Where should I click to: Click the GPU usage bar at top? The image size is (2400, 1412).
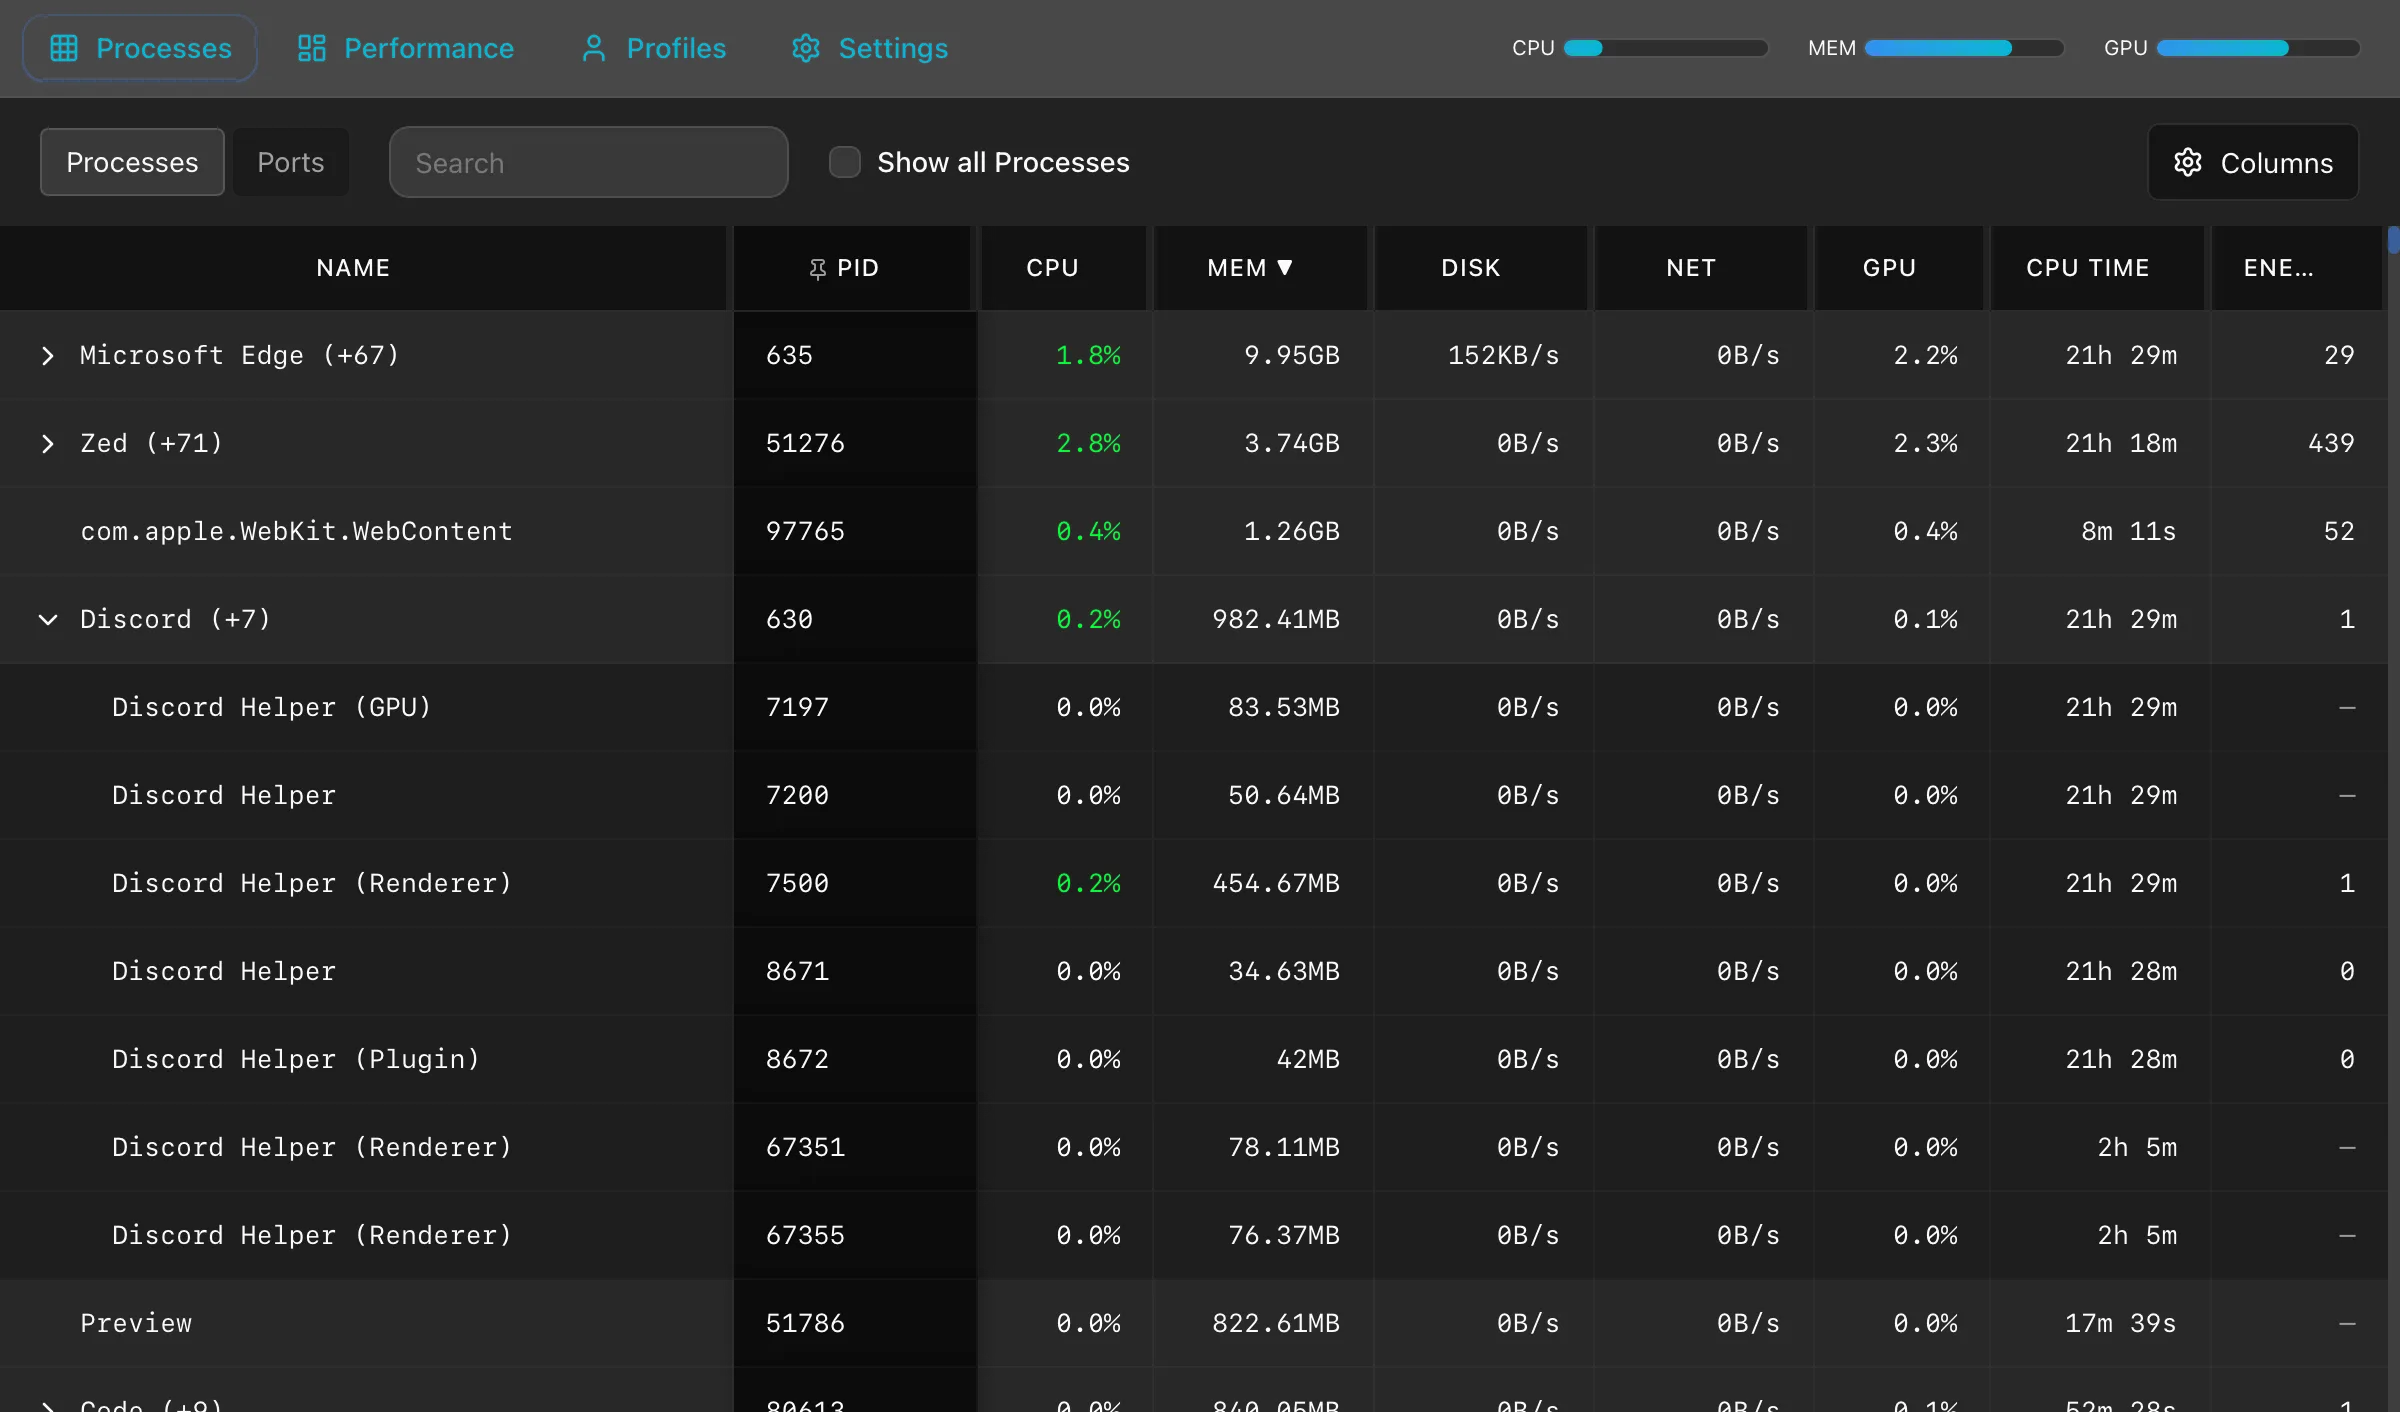tap(2257, 48)
